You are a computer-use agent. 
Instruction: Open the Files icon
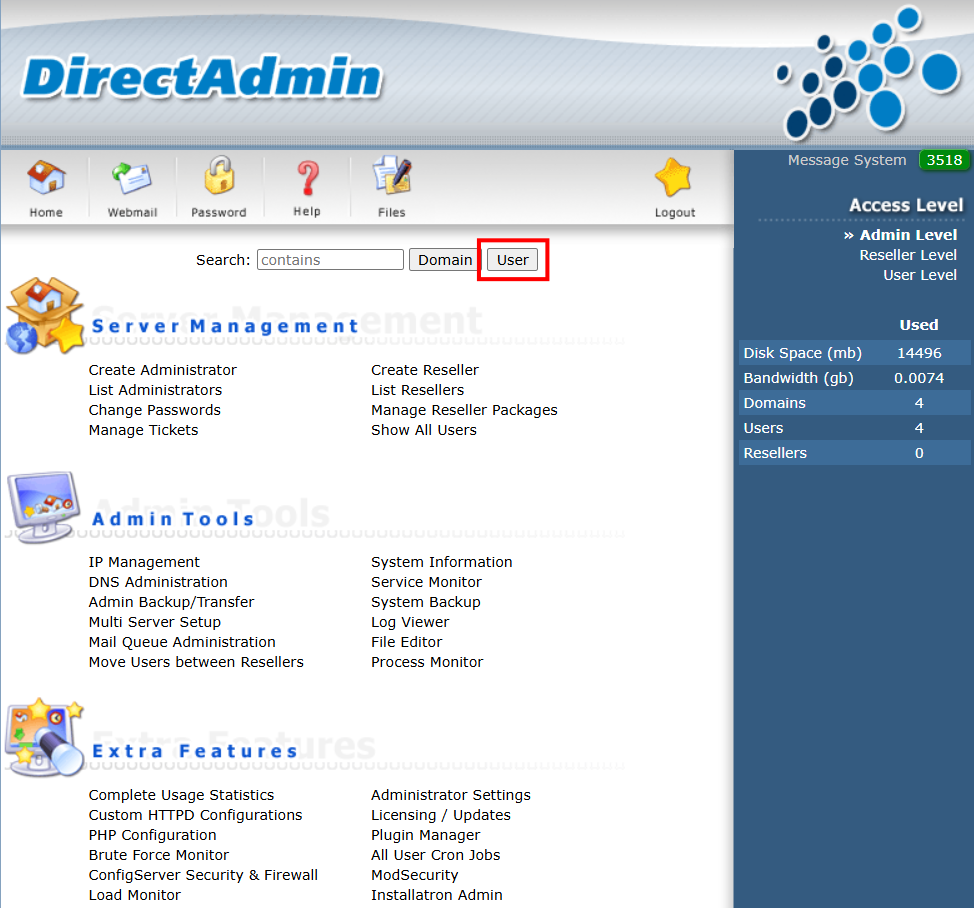[391, 175]
